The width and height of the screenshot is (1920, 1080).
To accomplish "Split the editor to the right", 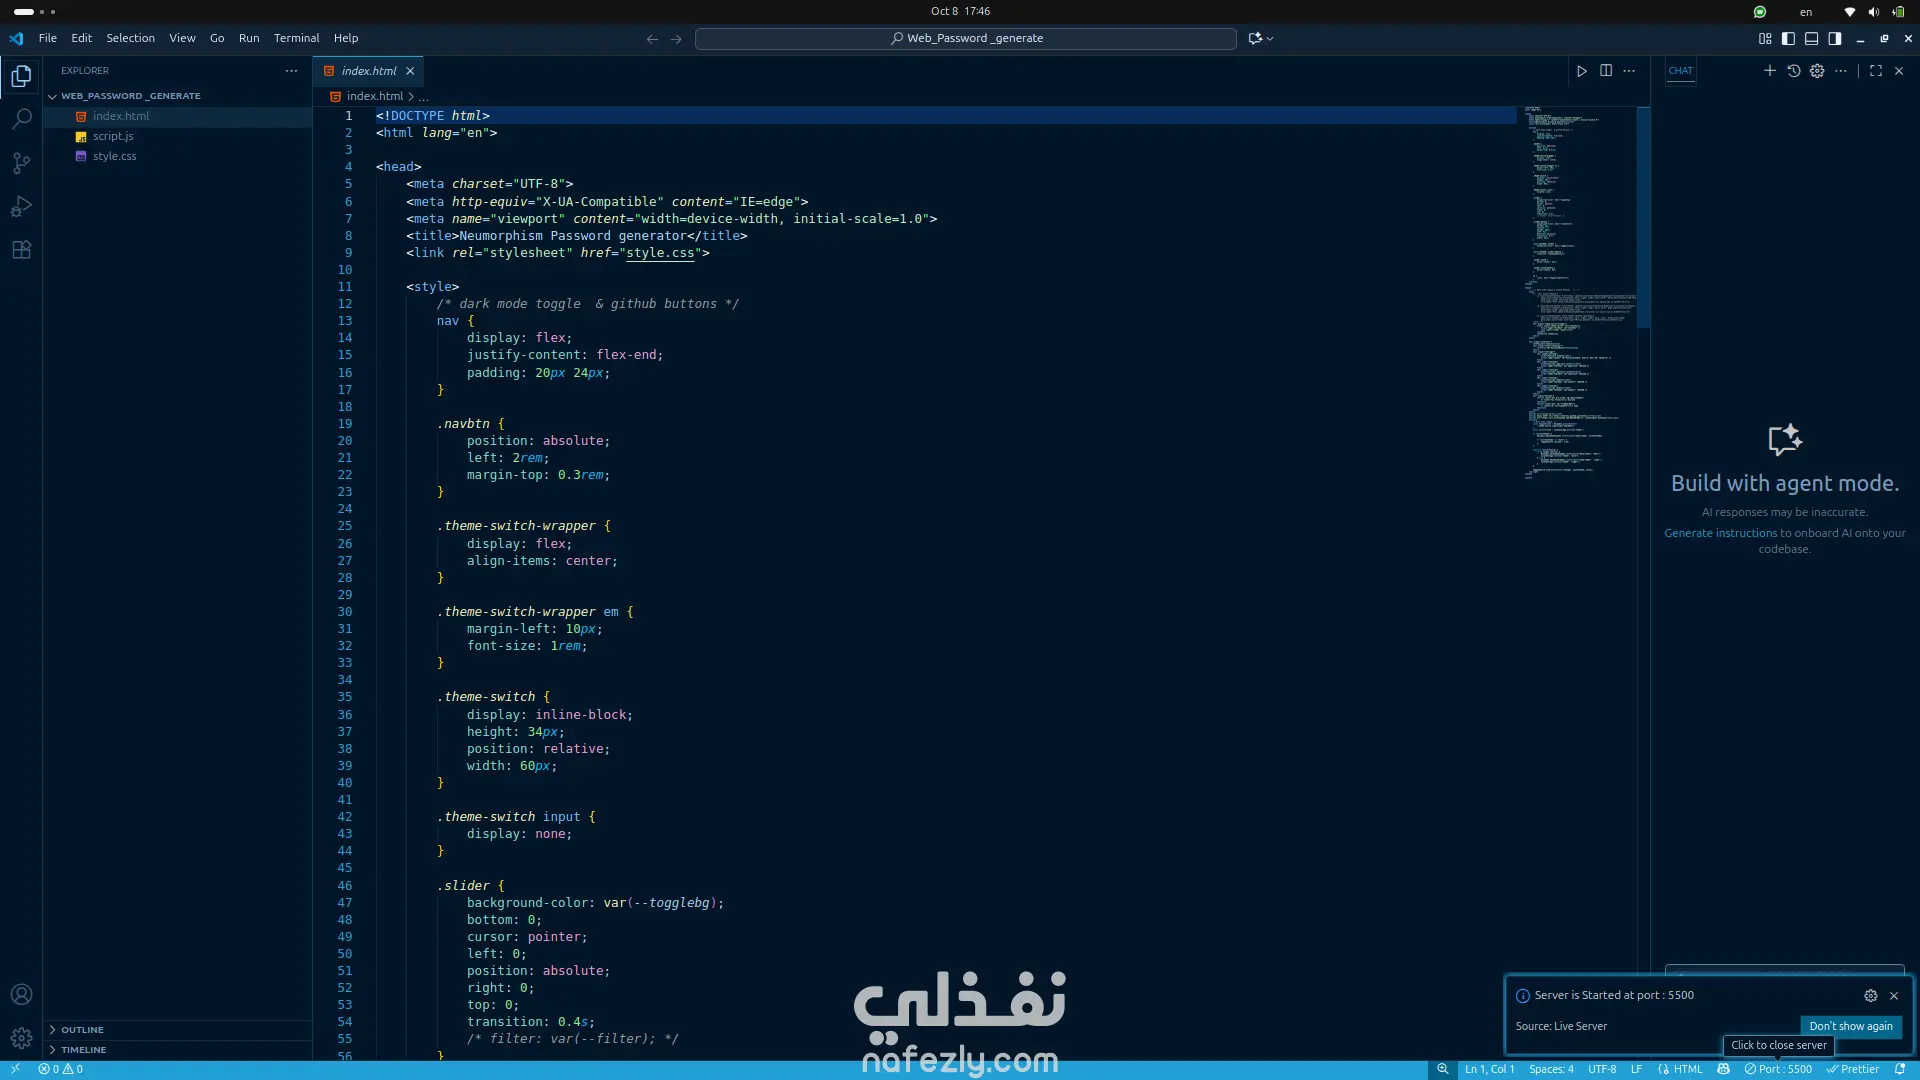I will click(x=1606, y=71).
